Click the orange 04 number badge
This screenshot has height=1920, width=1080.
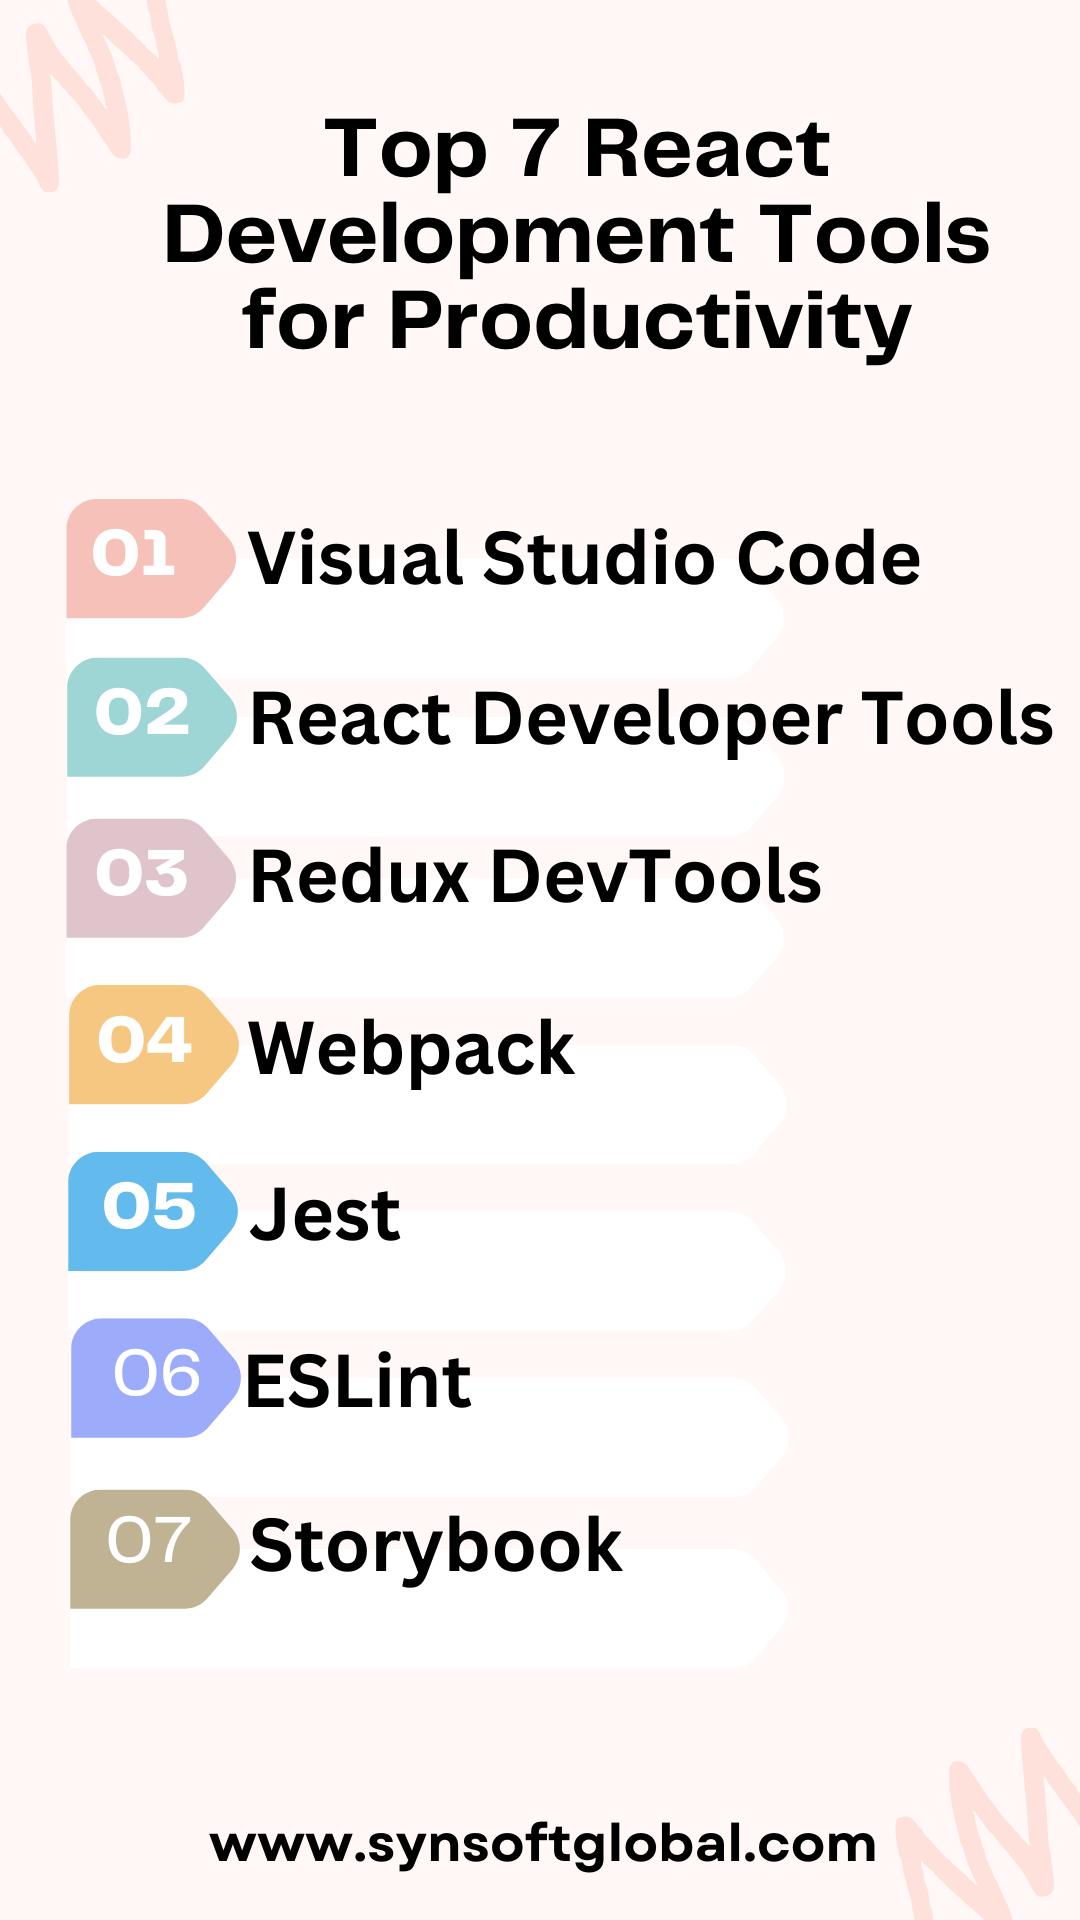click(x=154, y=1044)
